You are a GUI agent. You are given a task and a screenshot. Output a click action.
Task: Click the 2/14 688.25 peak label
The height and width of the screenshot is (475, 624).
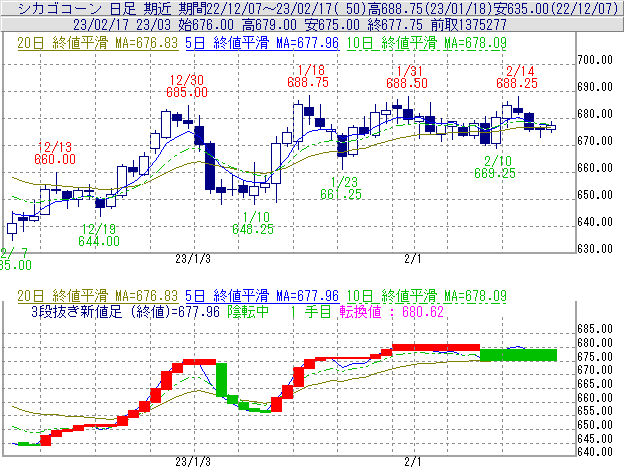point(517,77)
